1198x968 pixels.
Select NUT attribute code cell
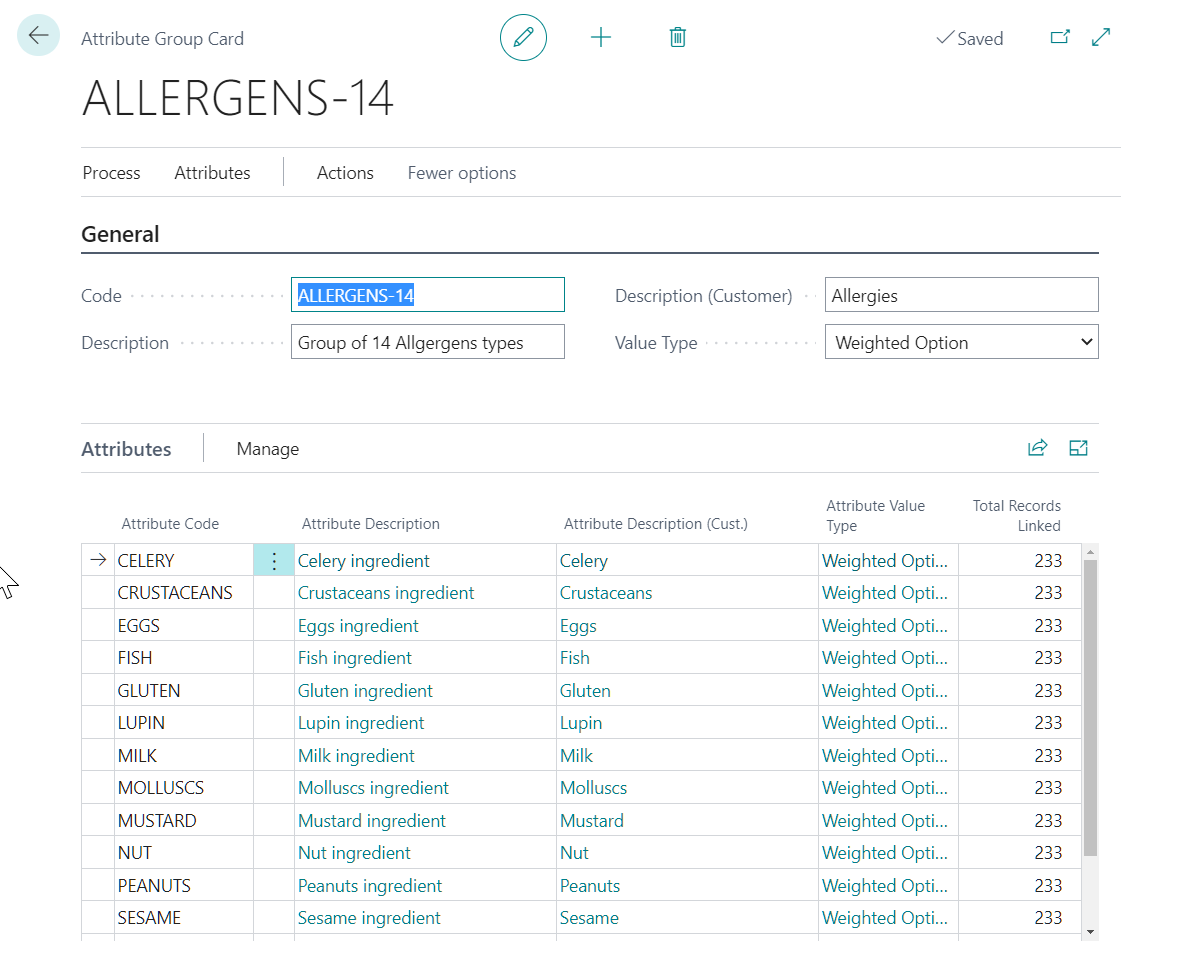tap(184, 853)
